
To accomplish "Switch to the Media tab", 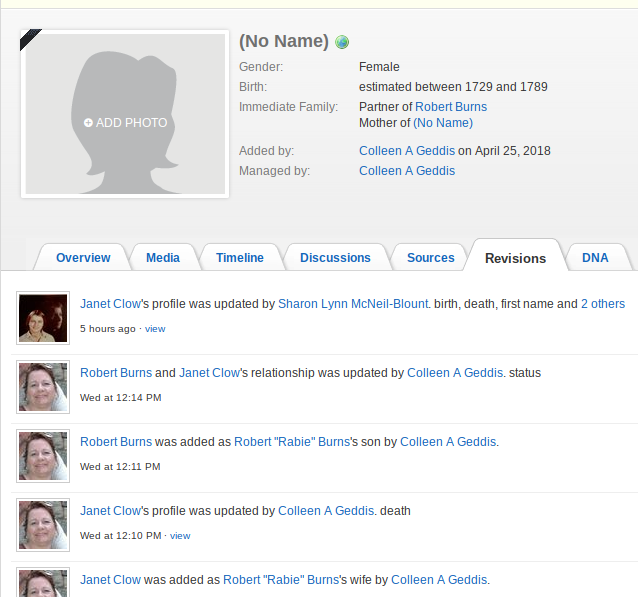I will pos(163,257).
